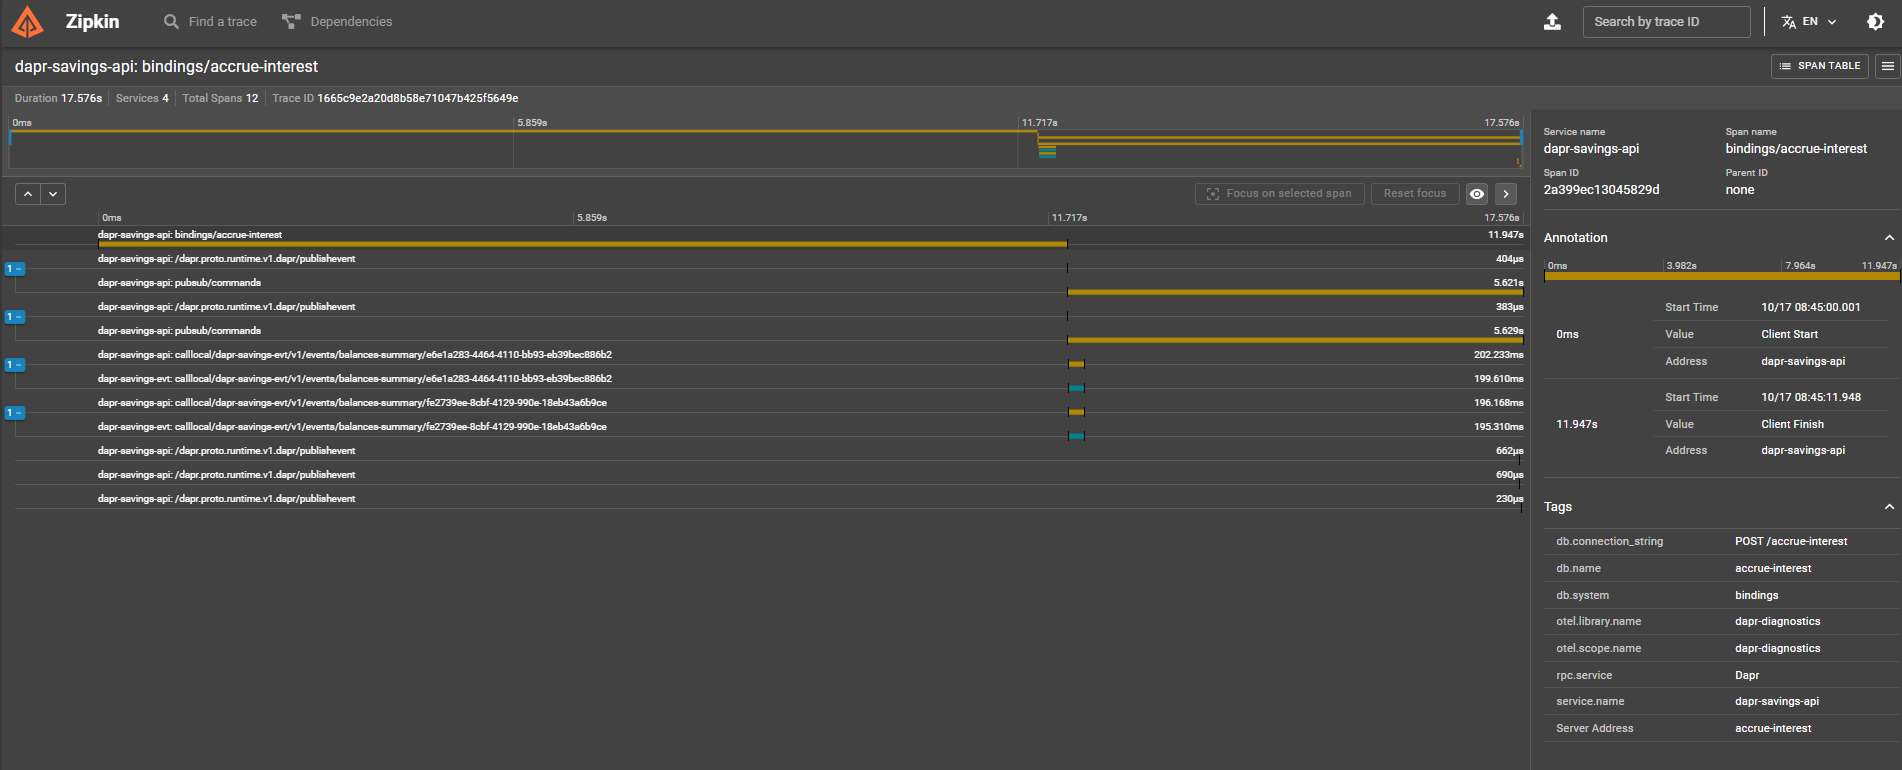Viewport: 1902px width, 770px height.
Task: Click the Total Spans 12 label
Action: [220, 98]
